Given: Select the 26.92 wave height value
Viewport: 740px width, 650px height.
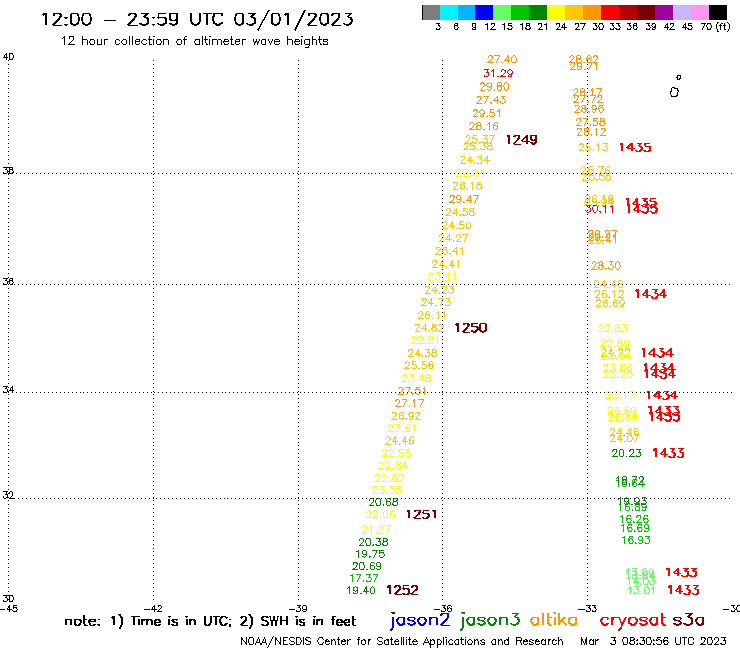Looking at the screenshot, I should point(406,416).
